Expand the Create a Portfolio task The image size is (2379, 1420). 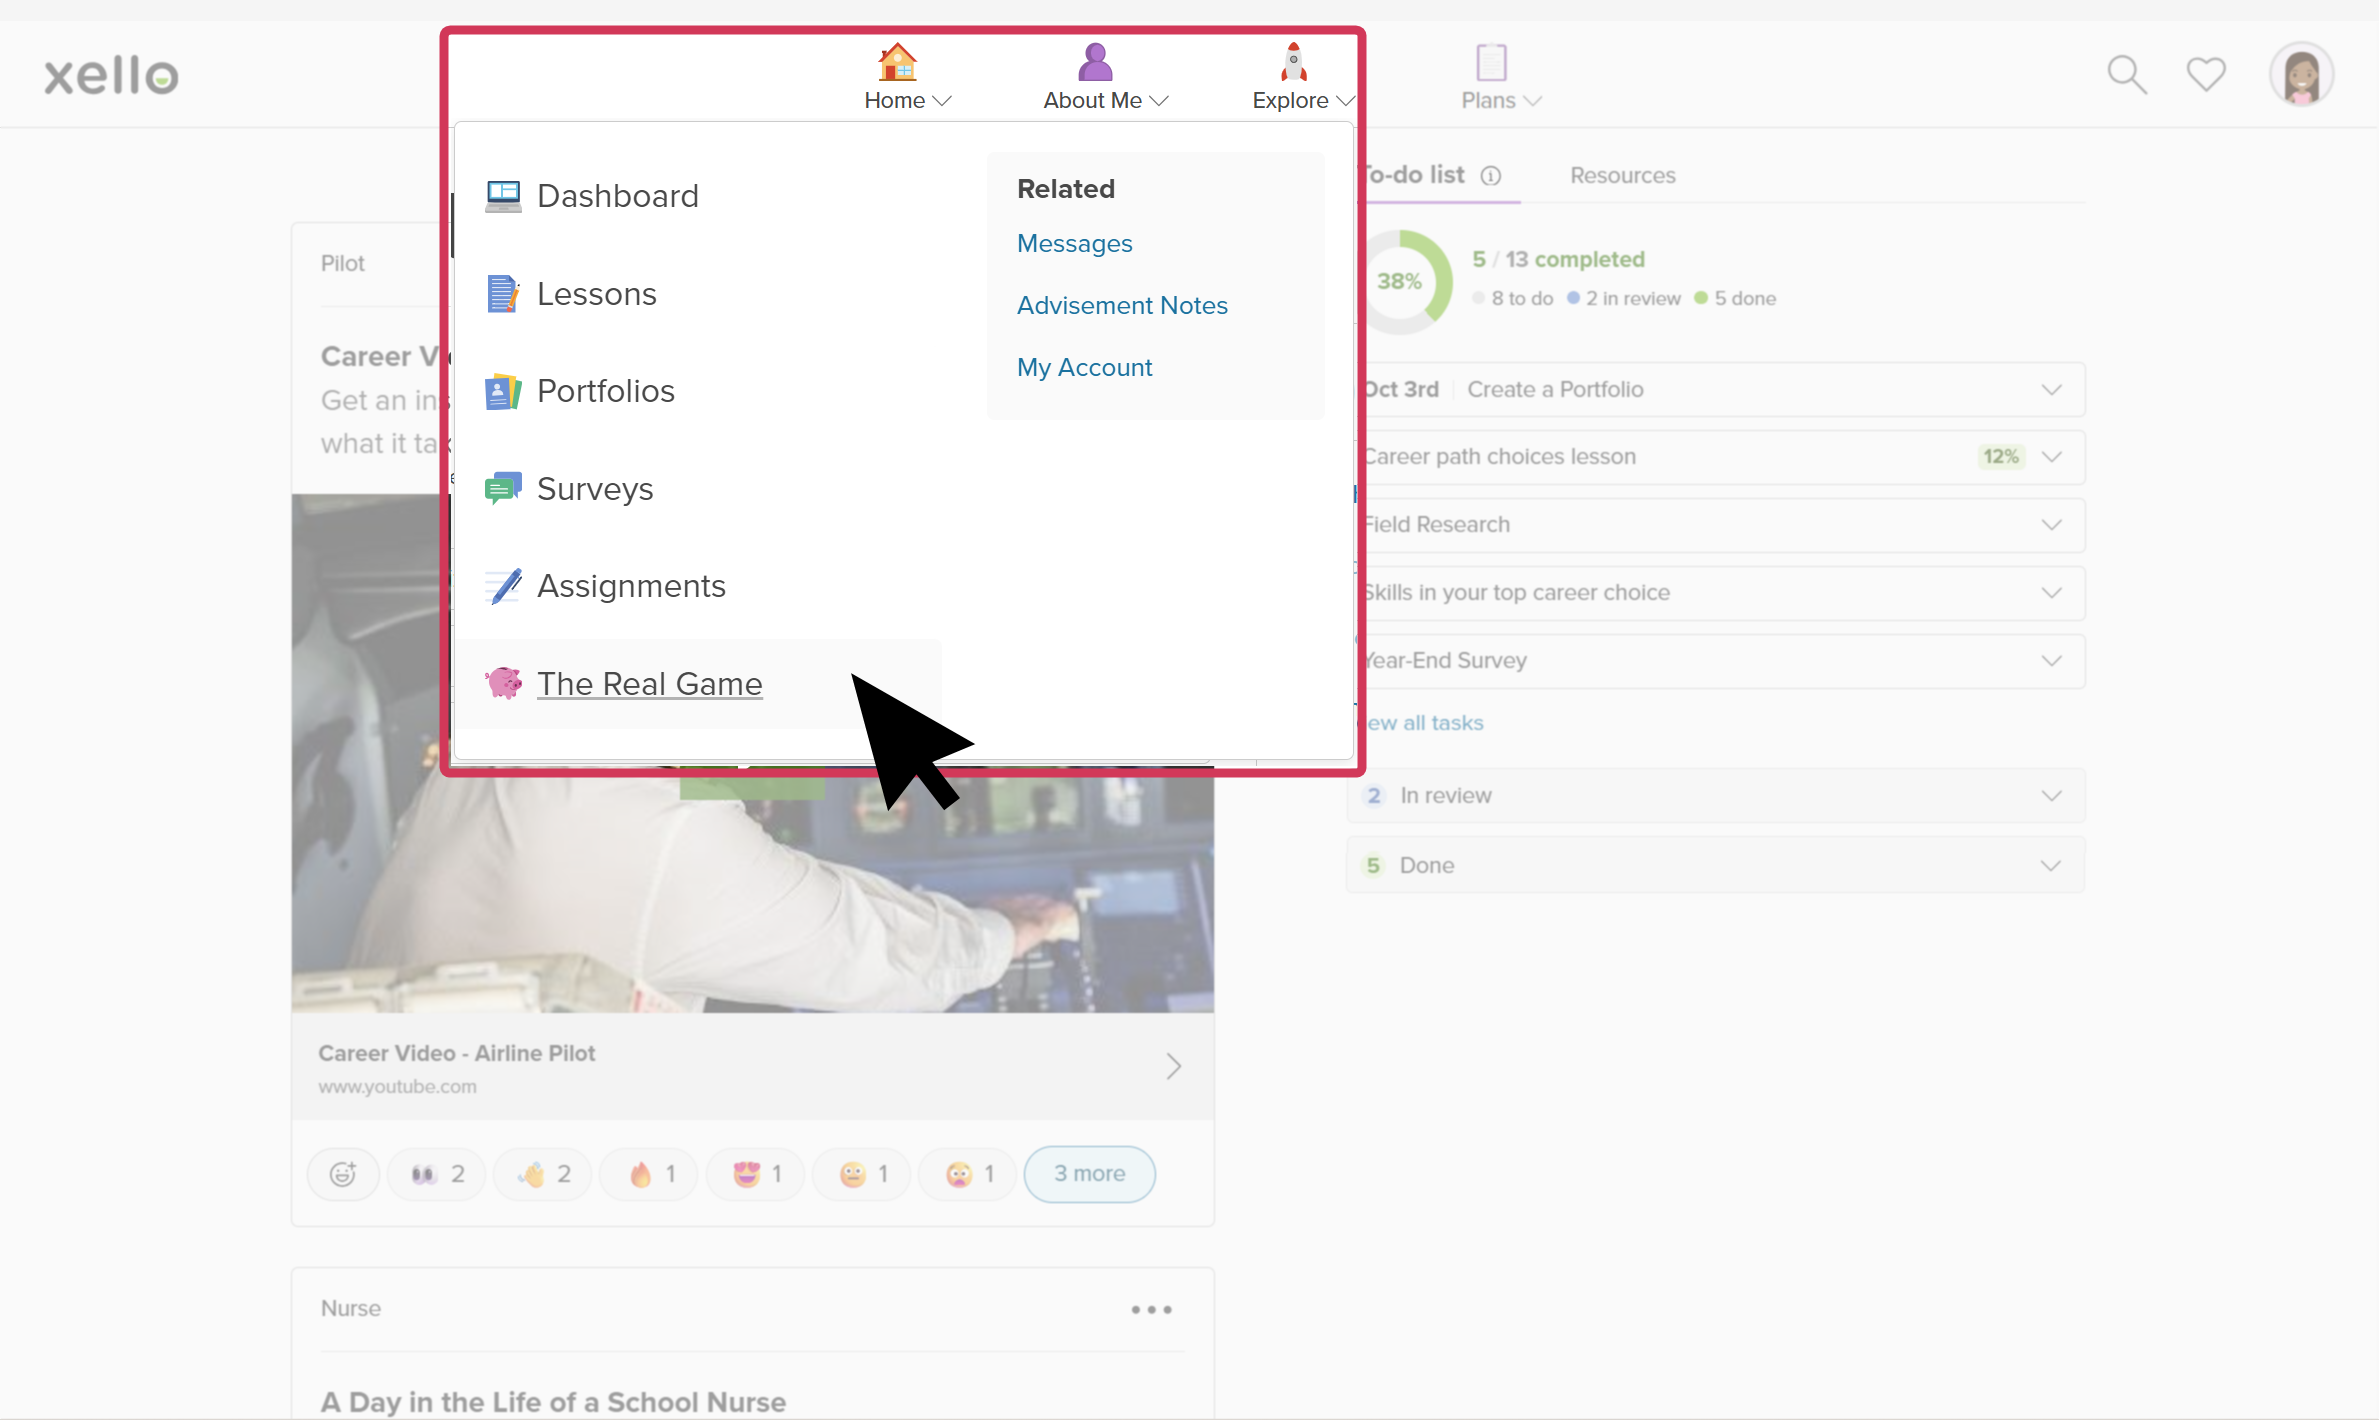click(x=2051, y=390)
